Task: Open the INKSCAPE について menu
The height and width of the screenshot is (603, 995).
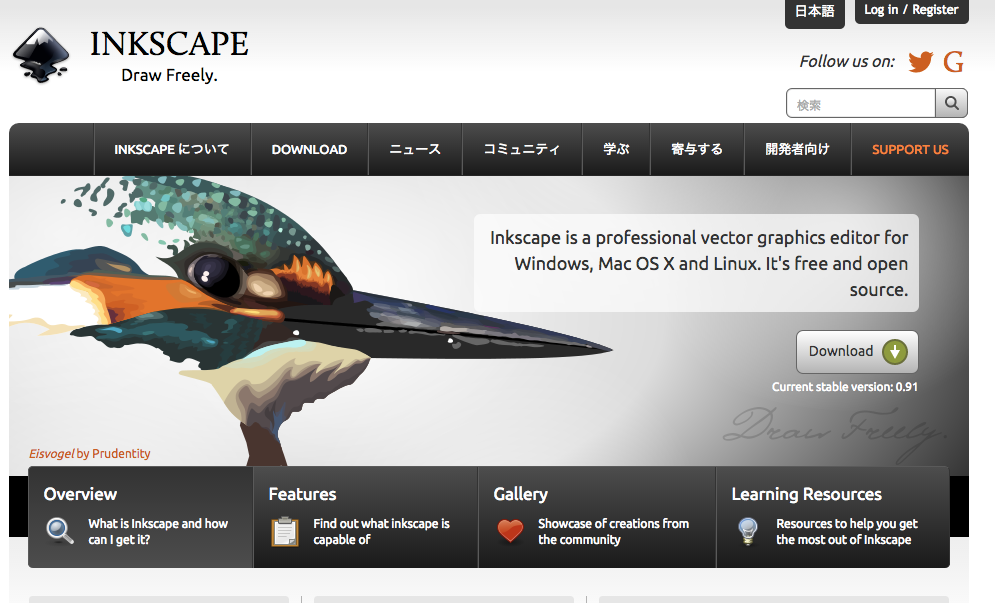Action: [x=172, y=149]
